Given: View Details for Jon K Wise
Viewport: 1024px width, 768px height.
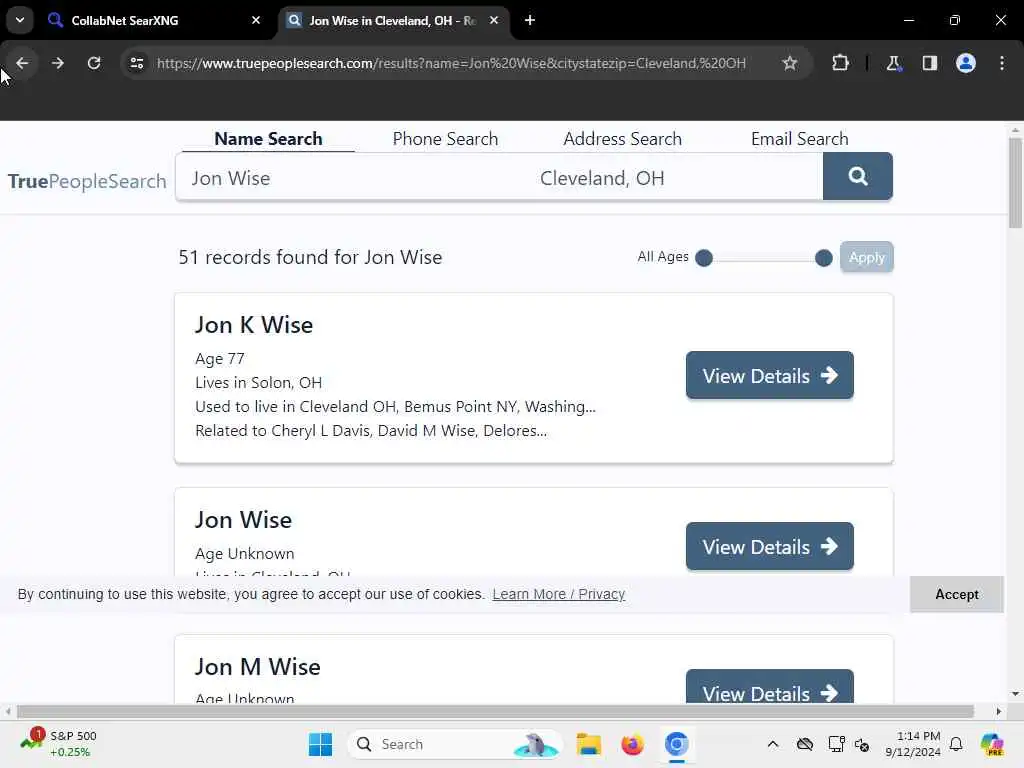Looking at the screenshot, I should pos(769,376).
